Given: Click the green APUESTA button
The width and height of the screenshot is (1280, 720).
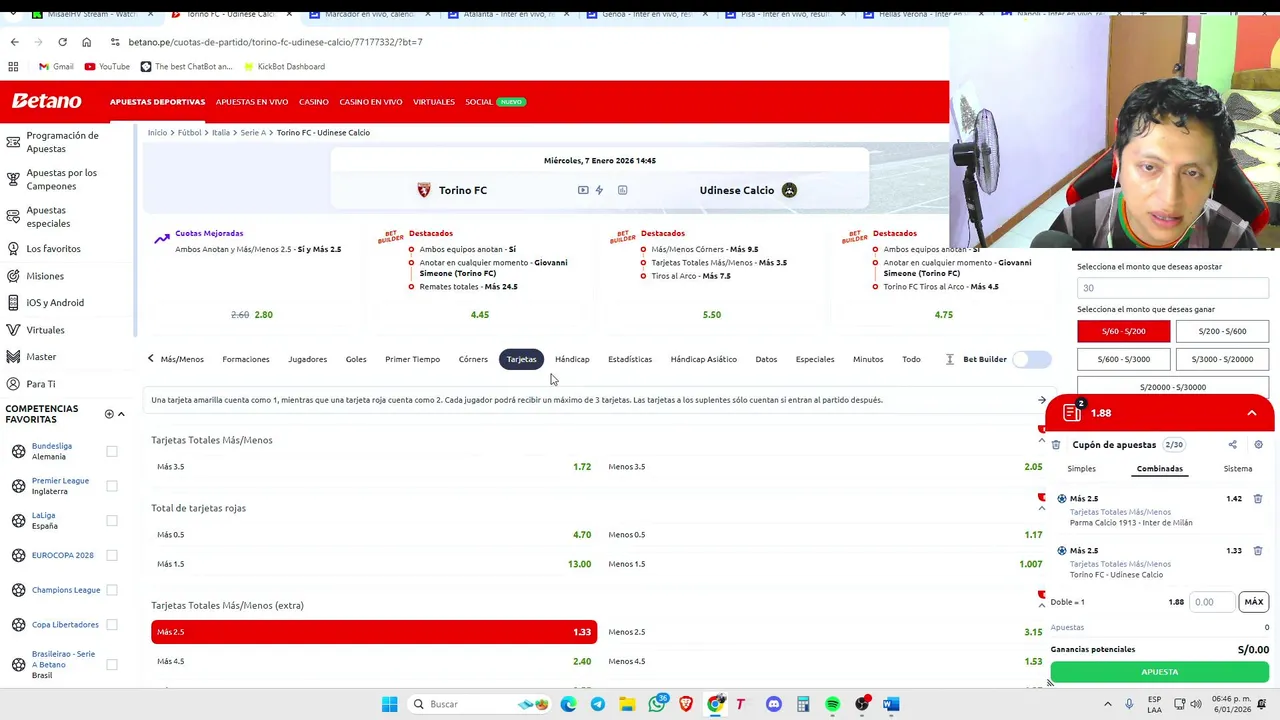Looking at the screenshot, I should point(1159,672).
